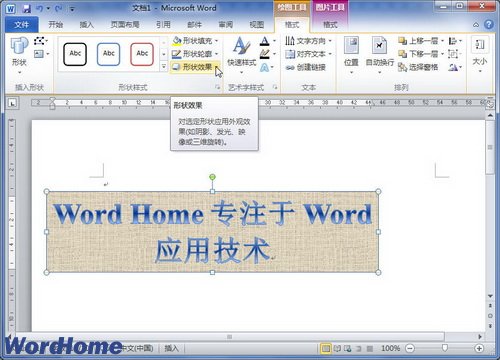Image resolution: width=500 pixels, height=360 pixels.
Task: Click the Group objects icon
Action: (455, 54)
